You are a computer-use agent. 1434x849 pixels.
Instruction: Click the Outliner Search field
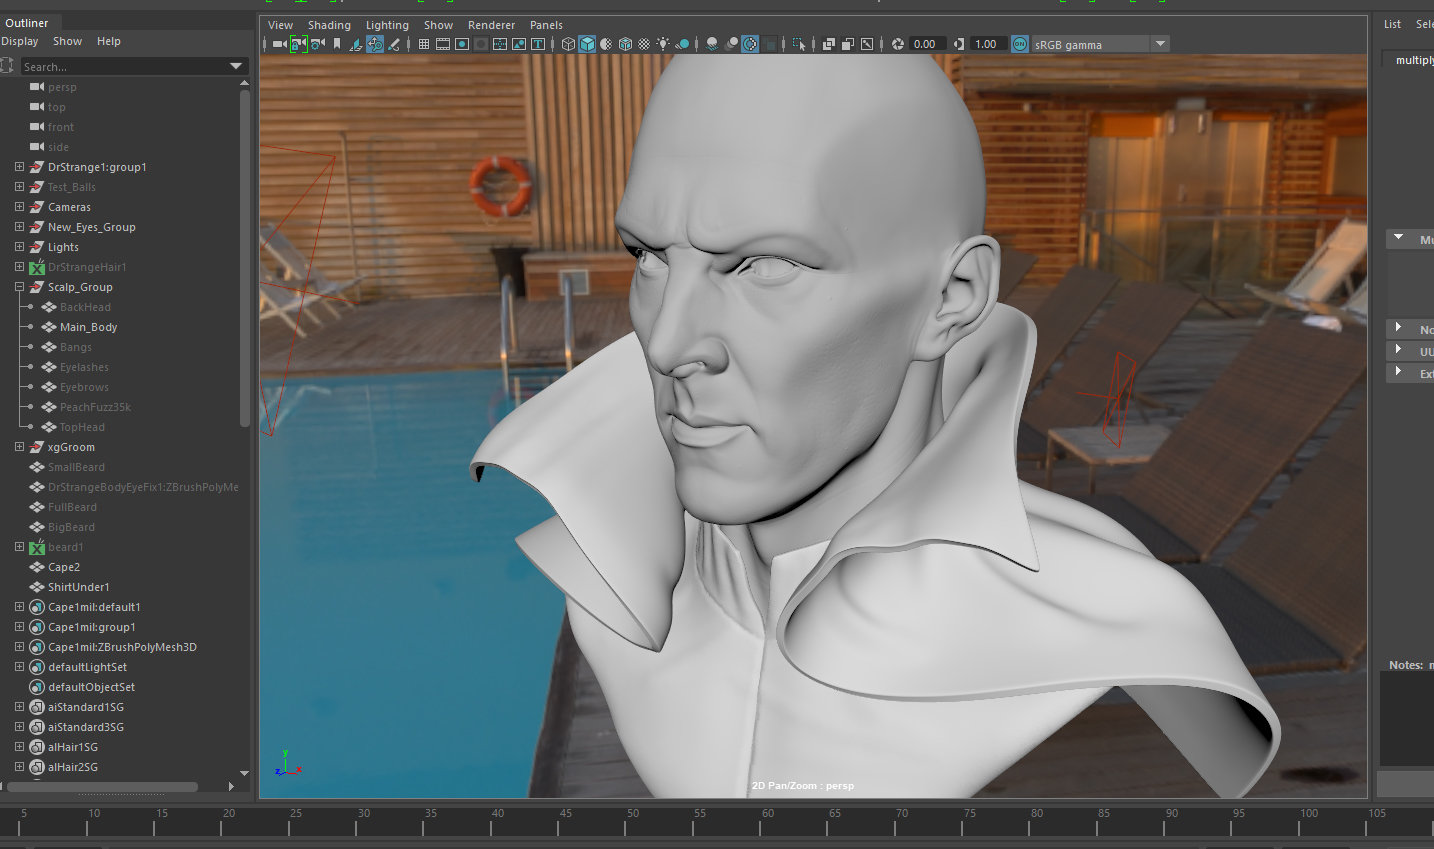(x=124, y=66)
